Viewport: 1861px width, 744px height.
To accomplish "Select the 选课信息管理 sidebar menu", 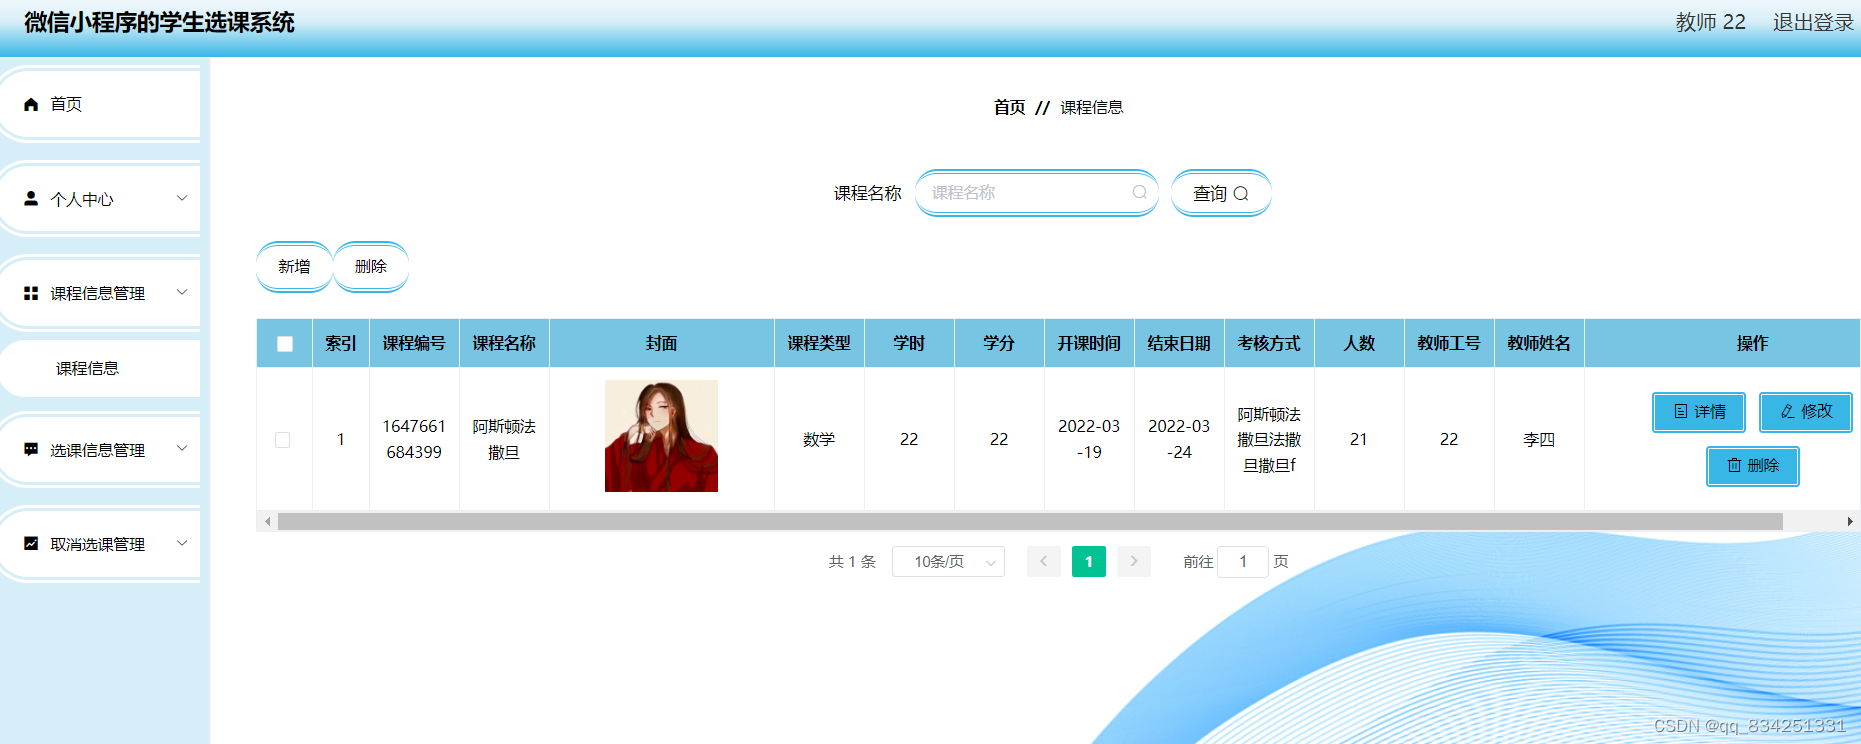I will (x=100, y=450).
